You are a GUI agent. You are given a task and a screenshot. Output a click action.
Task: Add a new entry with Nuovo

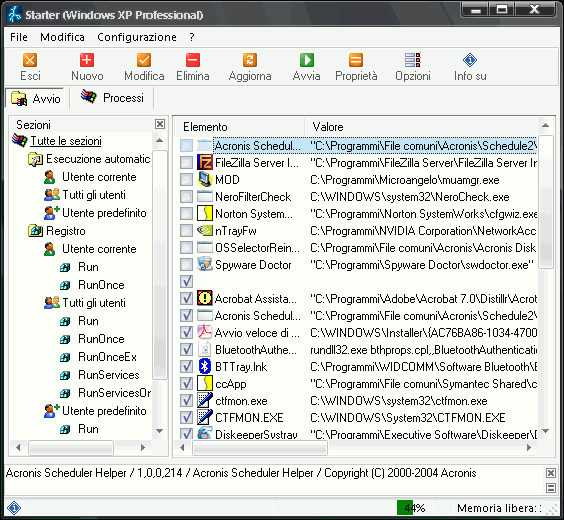pyautogui.click(x=87, y=60)
